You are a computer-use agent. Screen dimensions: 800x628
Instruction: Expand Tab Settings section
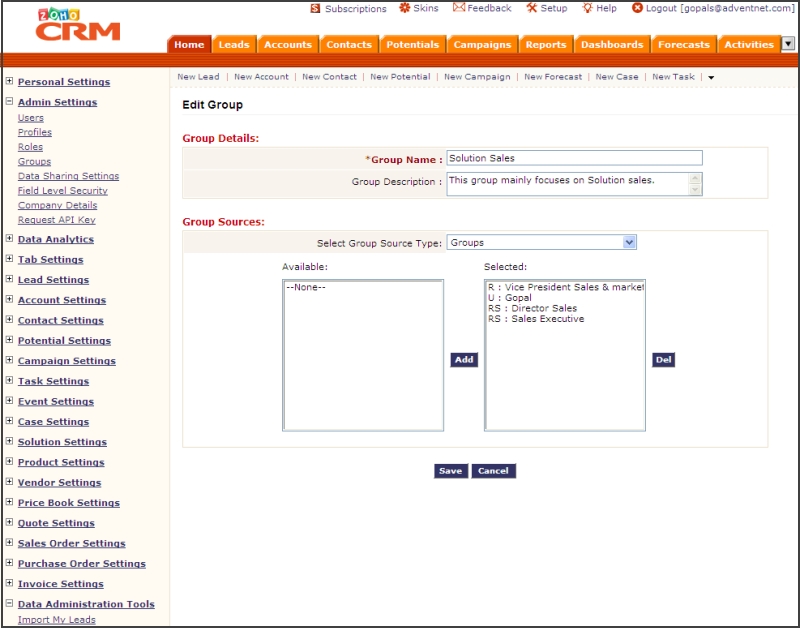coord(9,259)
